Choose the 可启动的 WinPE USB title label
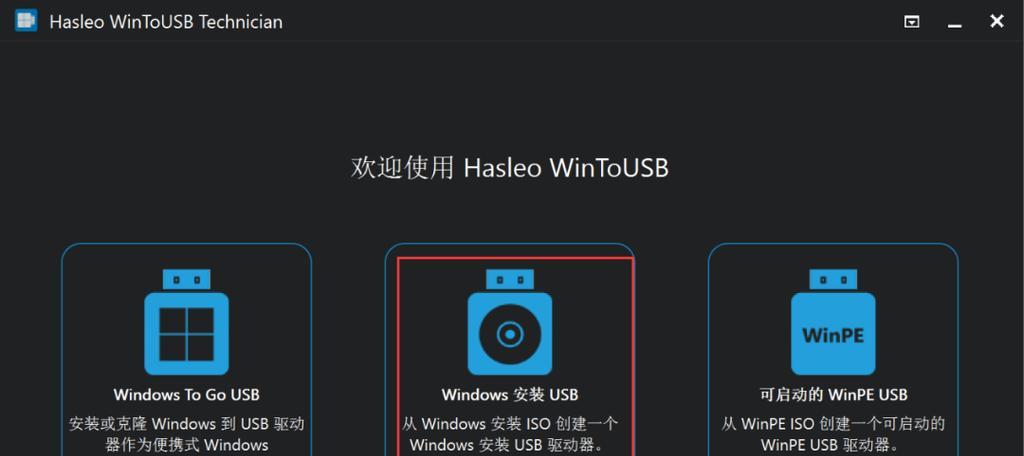Screen dimensions: 1024x456 (833, 395)
